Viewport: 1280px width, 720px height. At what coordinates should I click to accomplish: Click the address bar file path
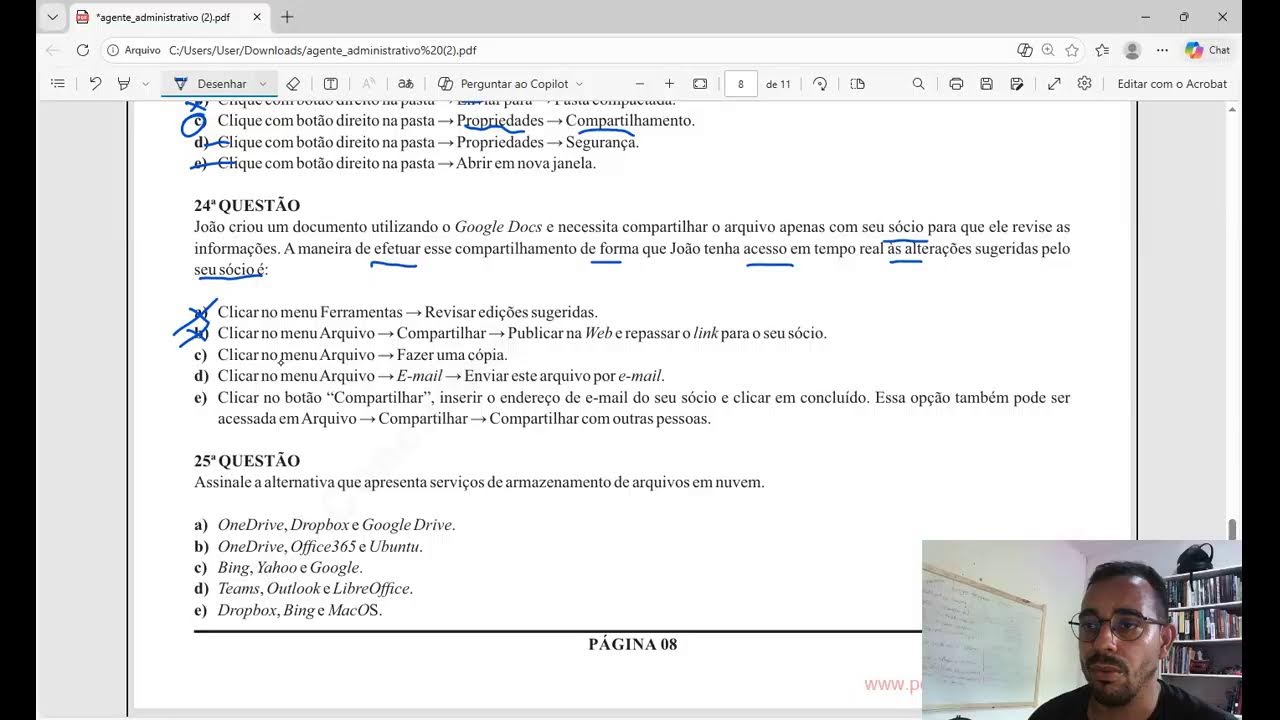322,50
